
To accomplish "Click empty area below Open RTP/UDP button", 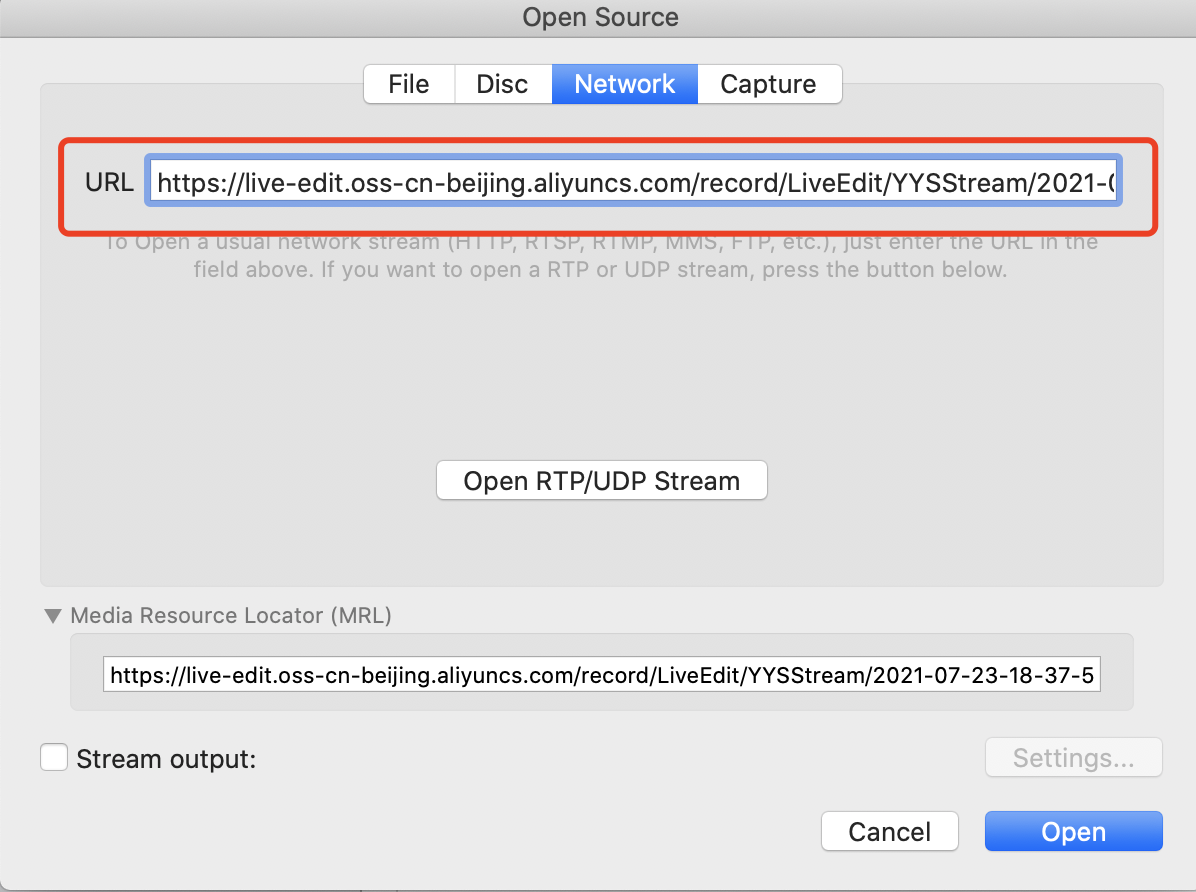I will [602, 542].
